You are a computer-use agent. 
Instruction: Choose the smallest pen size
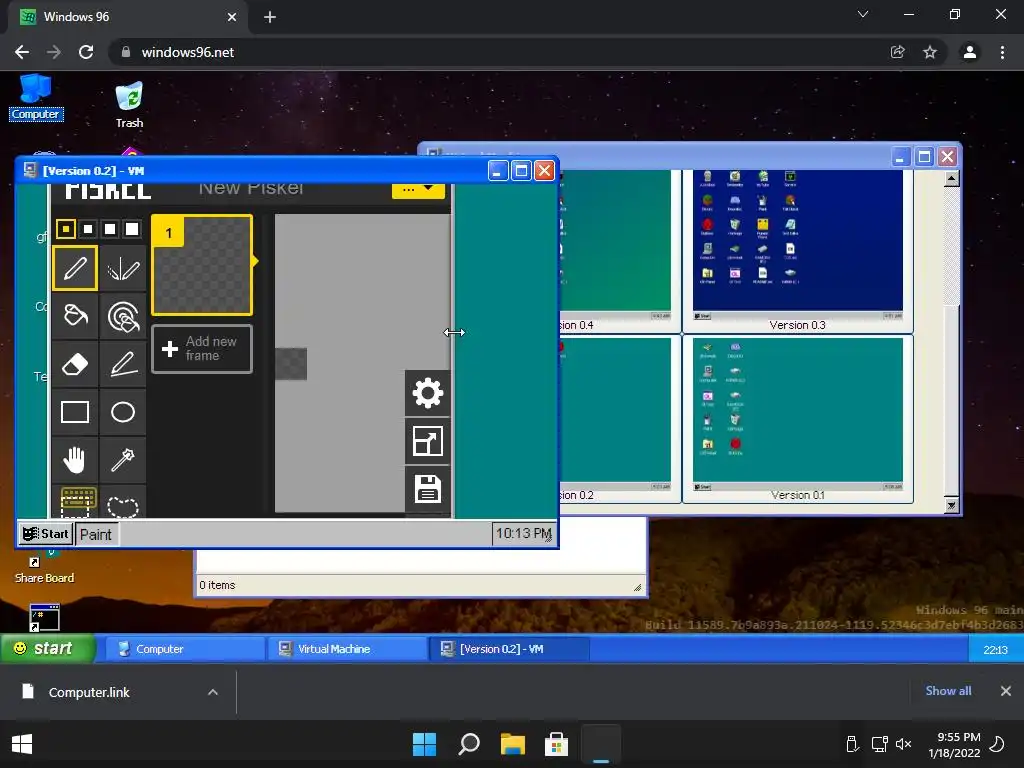click(x=65, y=229)
